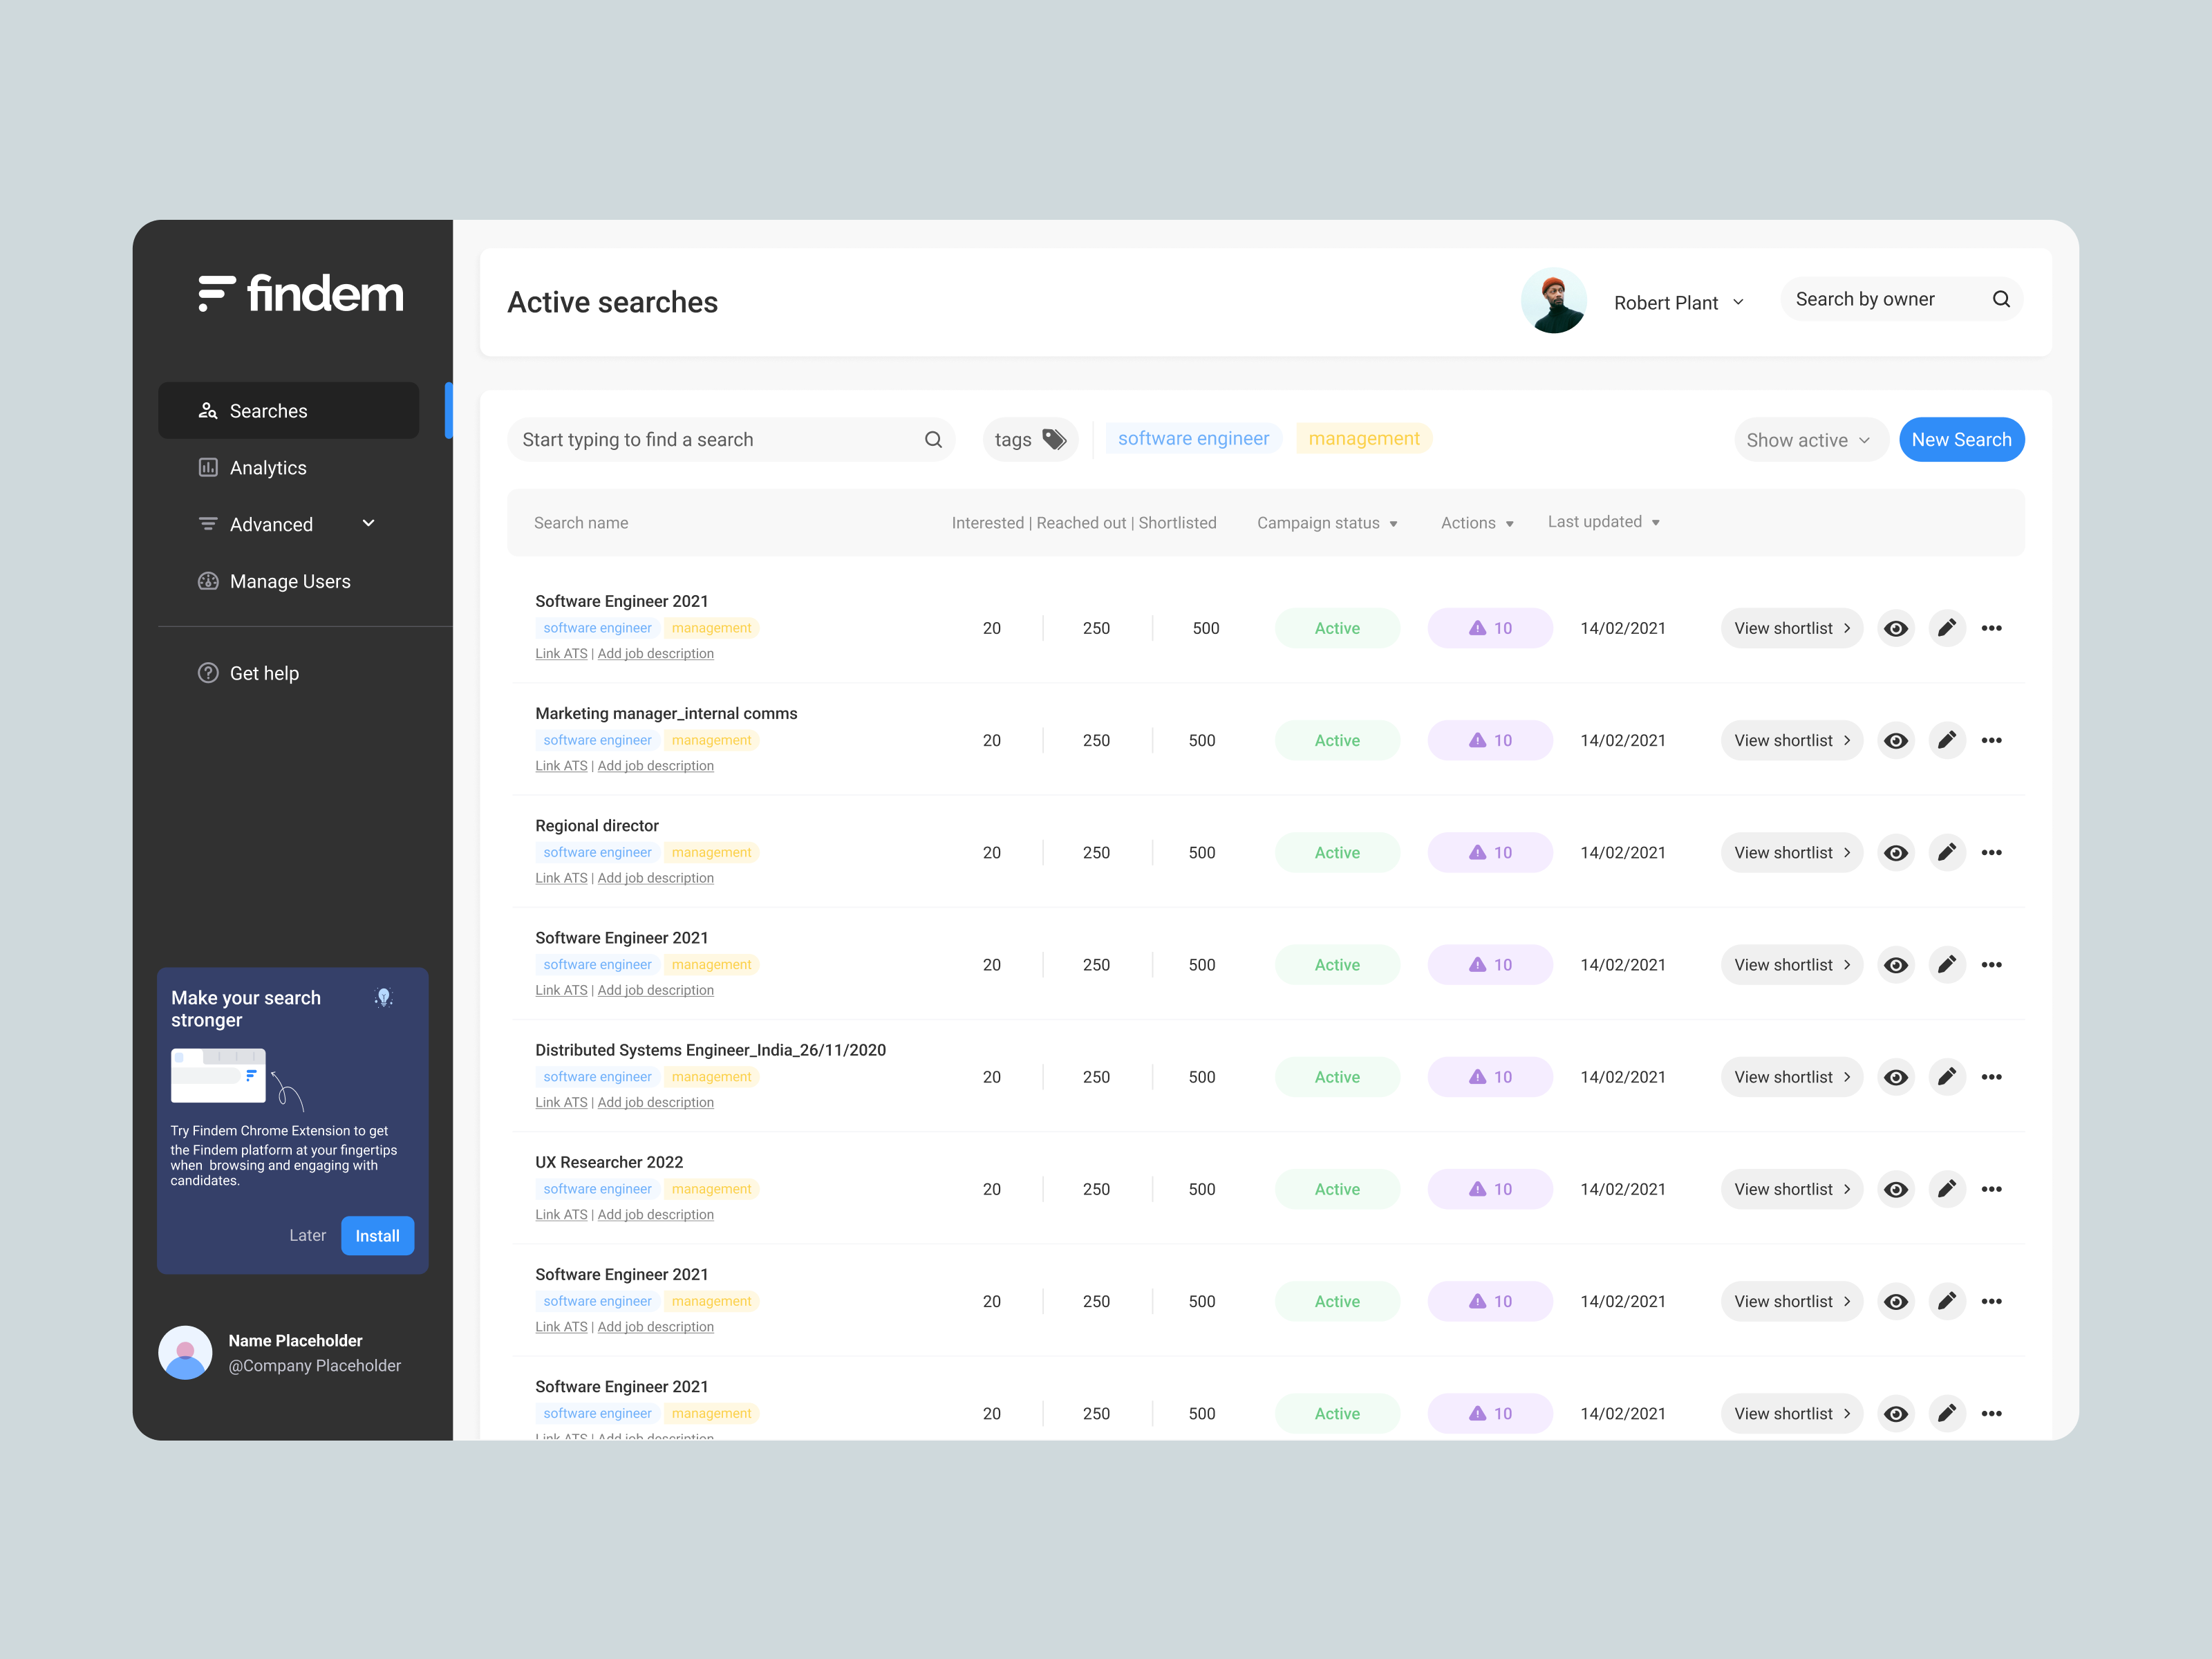This screenshot has height=1659, width=2212.
Task: Select the yellow management tag filter
Action: 1363,438
